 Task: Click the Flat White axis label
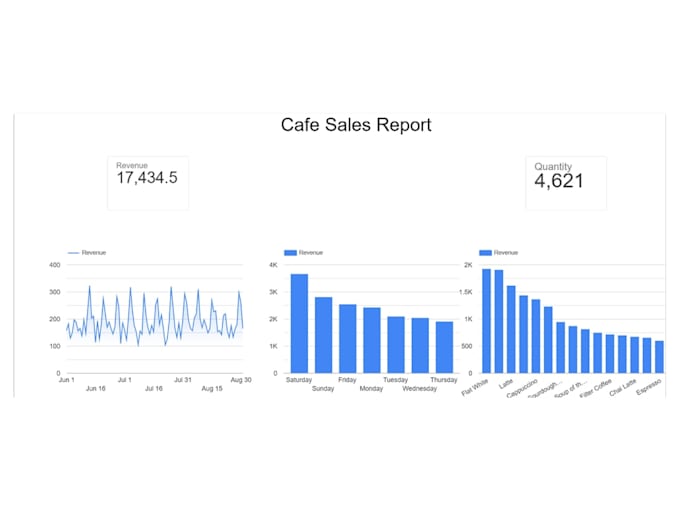475,387
